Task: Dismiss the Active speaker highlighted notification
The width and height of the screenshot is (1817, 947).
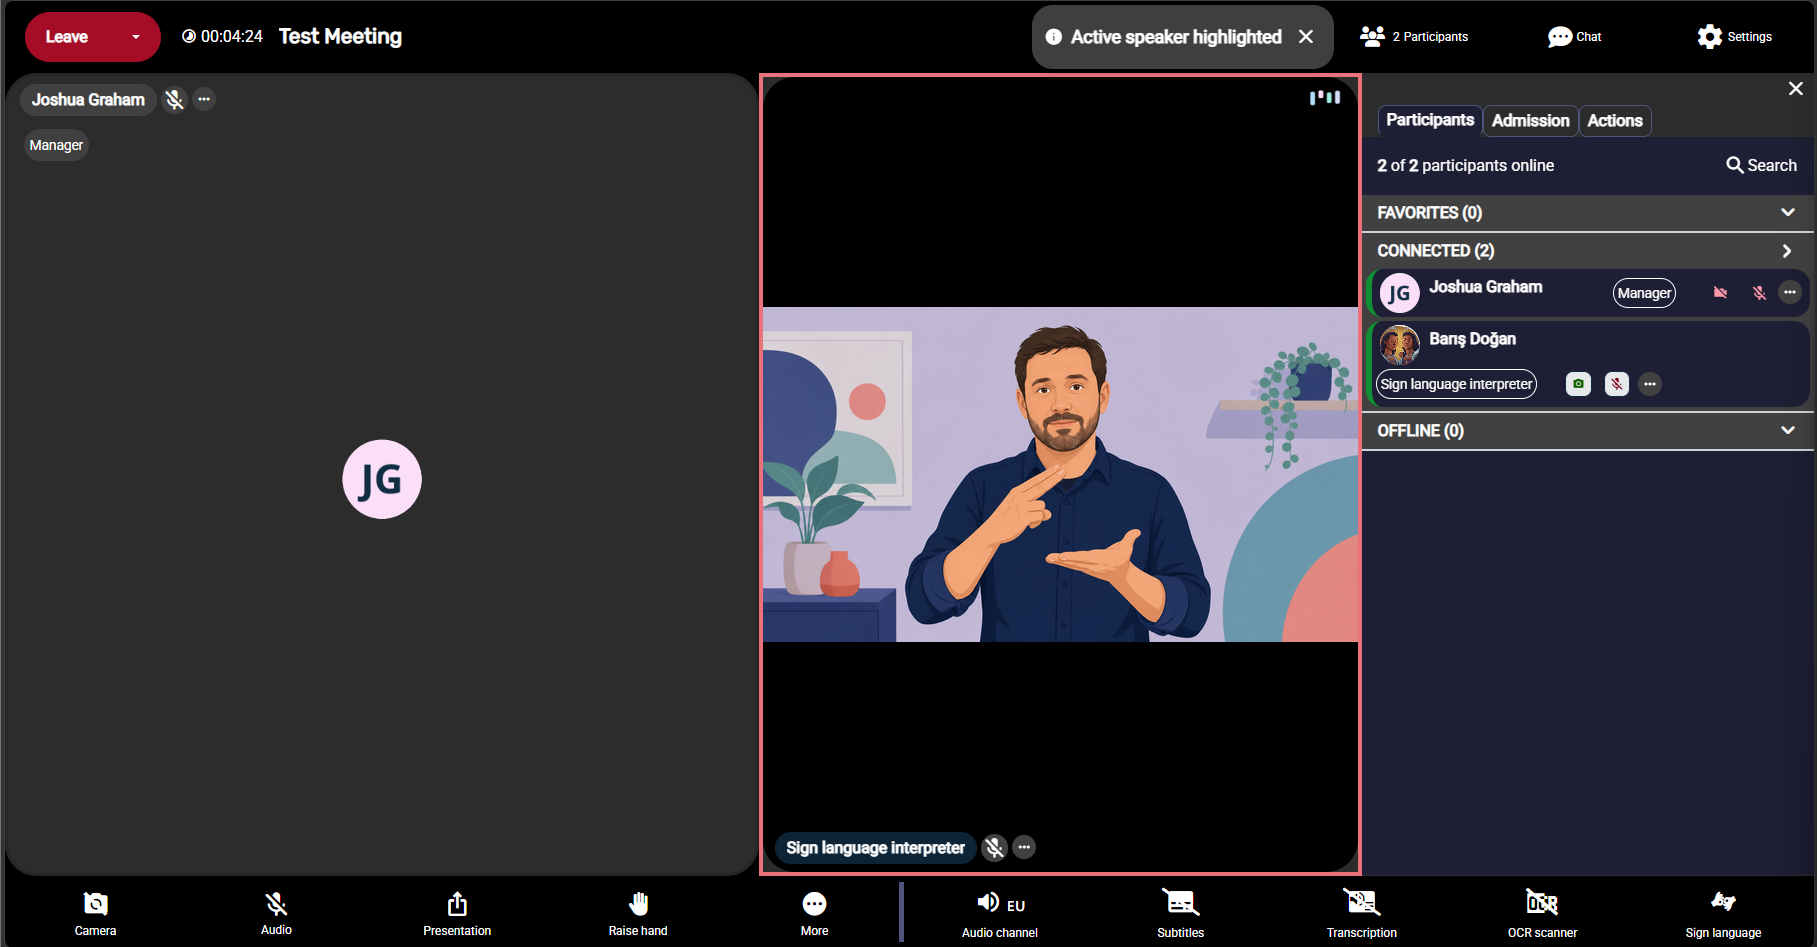Action: pyautogui.click(x=1306, y=37)
